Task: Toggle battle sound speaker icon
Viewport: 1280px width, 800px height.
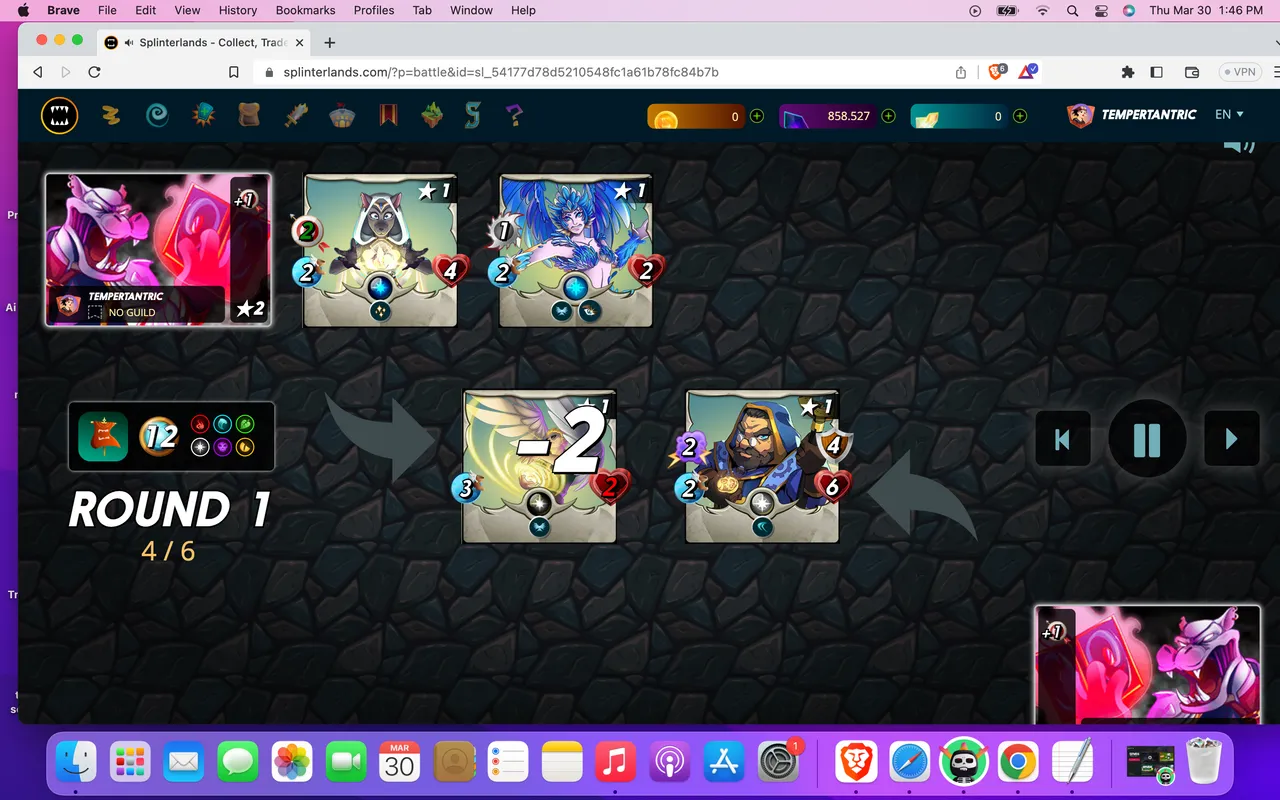Action: [x=1239, y=147]
